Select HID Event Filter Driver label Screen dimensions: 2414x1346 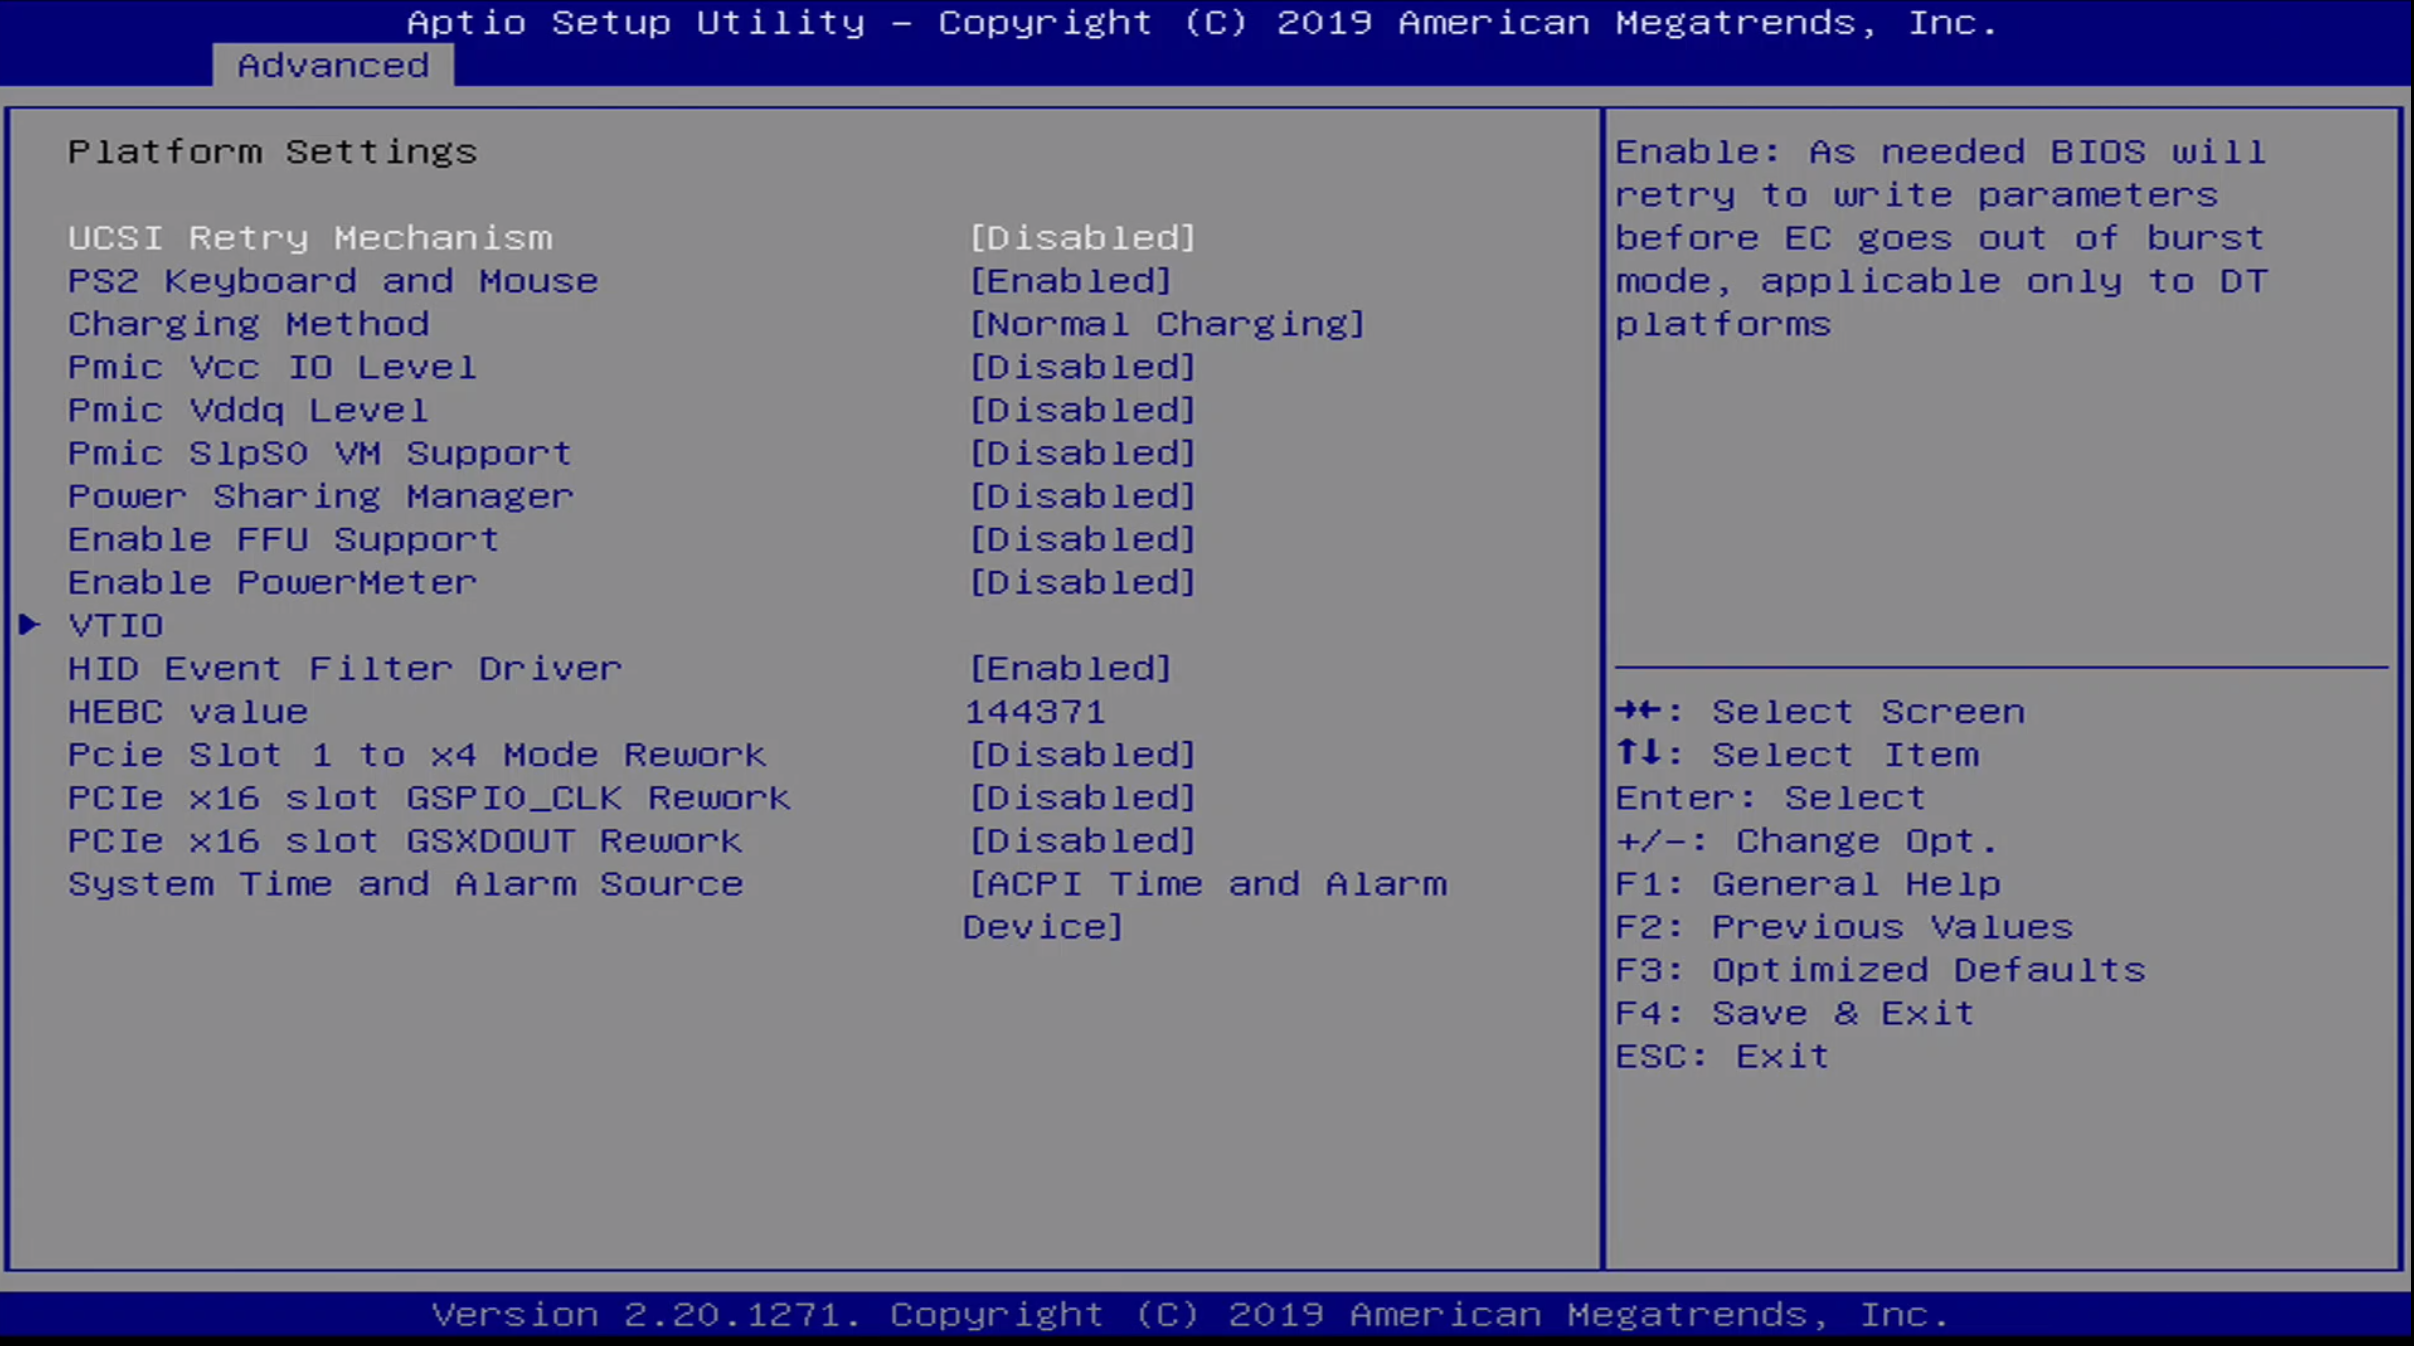[x=345, y=668]
